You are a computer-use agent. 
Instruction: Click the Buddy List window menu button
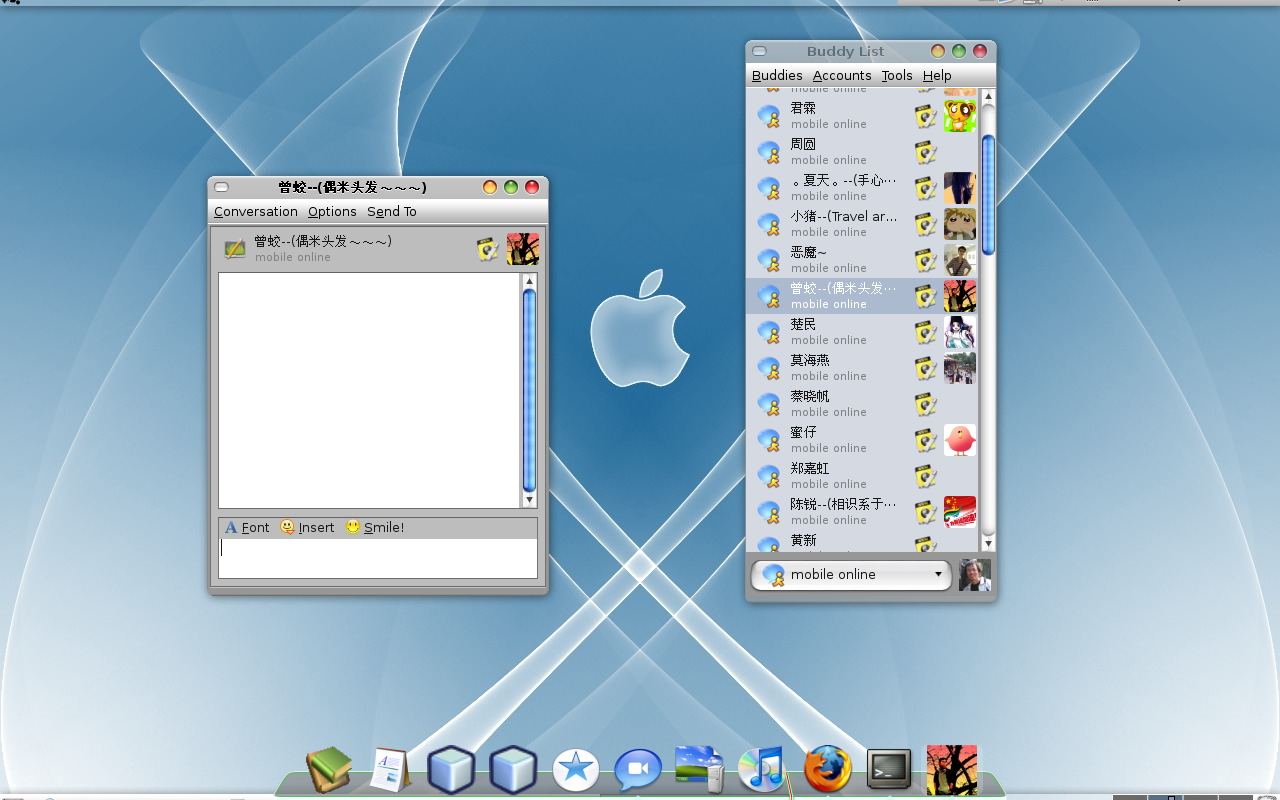pos(760,51)
